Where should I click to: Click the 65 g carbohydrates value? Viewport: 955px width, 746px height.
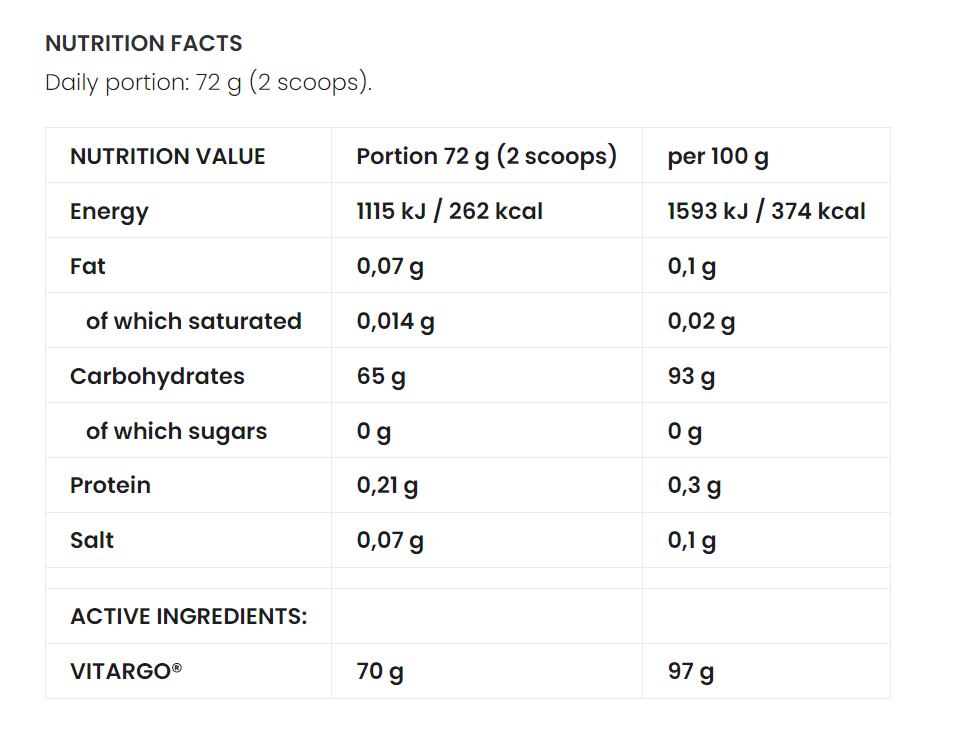point(380,377)
